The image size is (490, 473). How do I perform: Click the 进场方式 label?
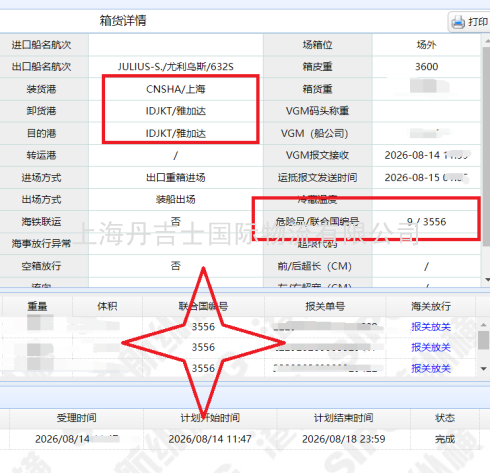point(41,178)
